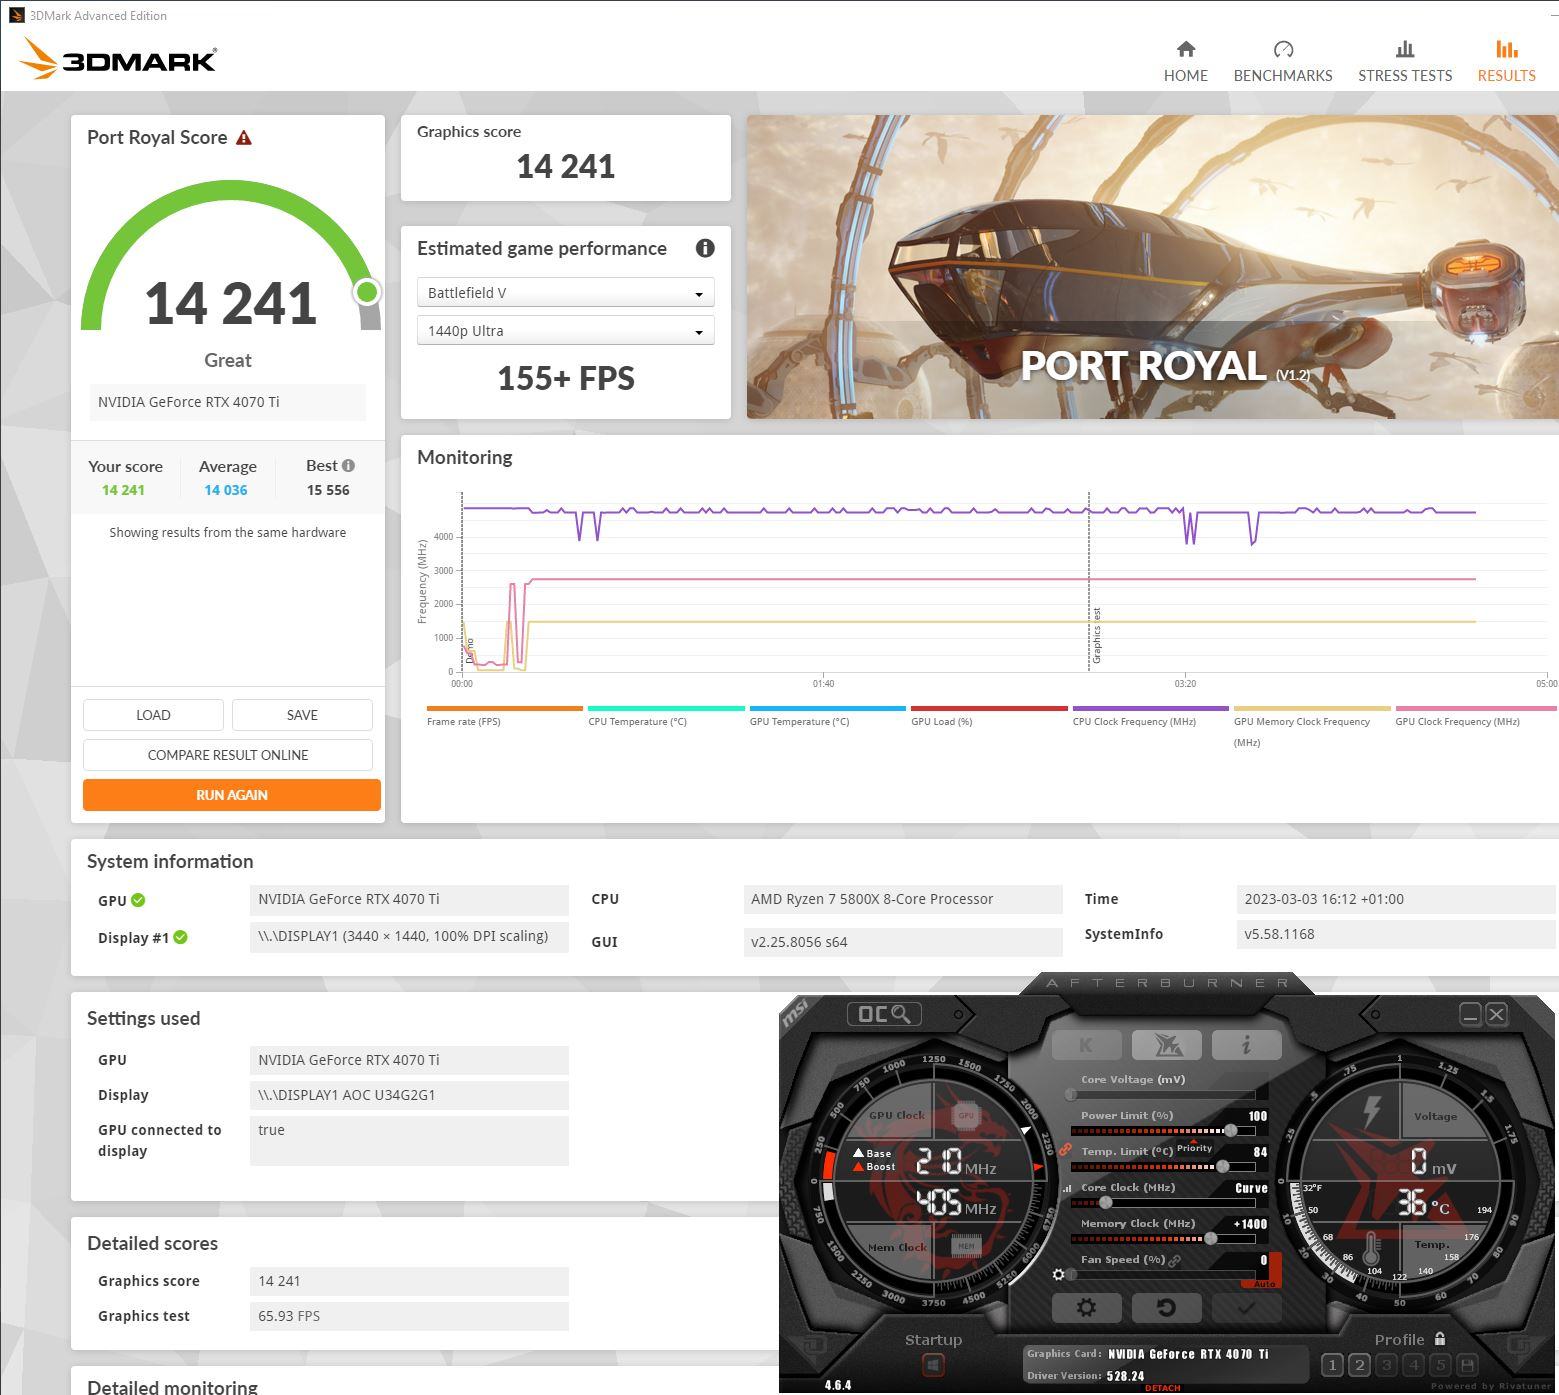The image size is (1559, 1395).
Task: Click the Core Clock Curve value field
Action: coord(1251,1188)
